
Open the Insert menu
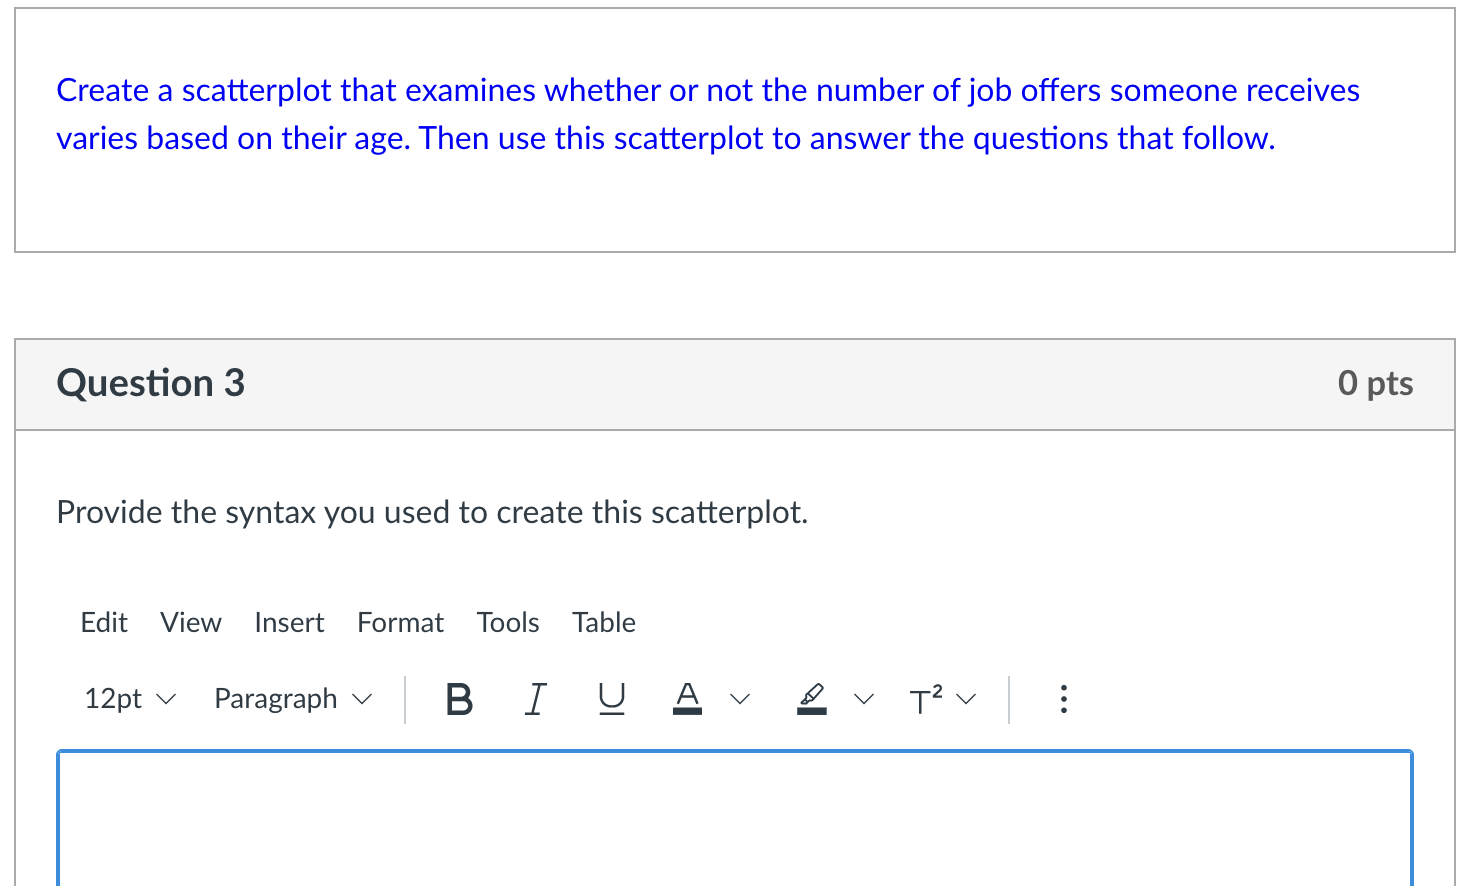[289, 622]
